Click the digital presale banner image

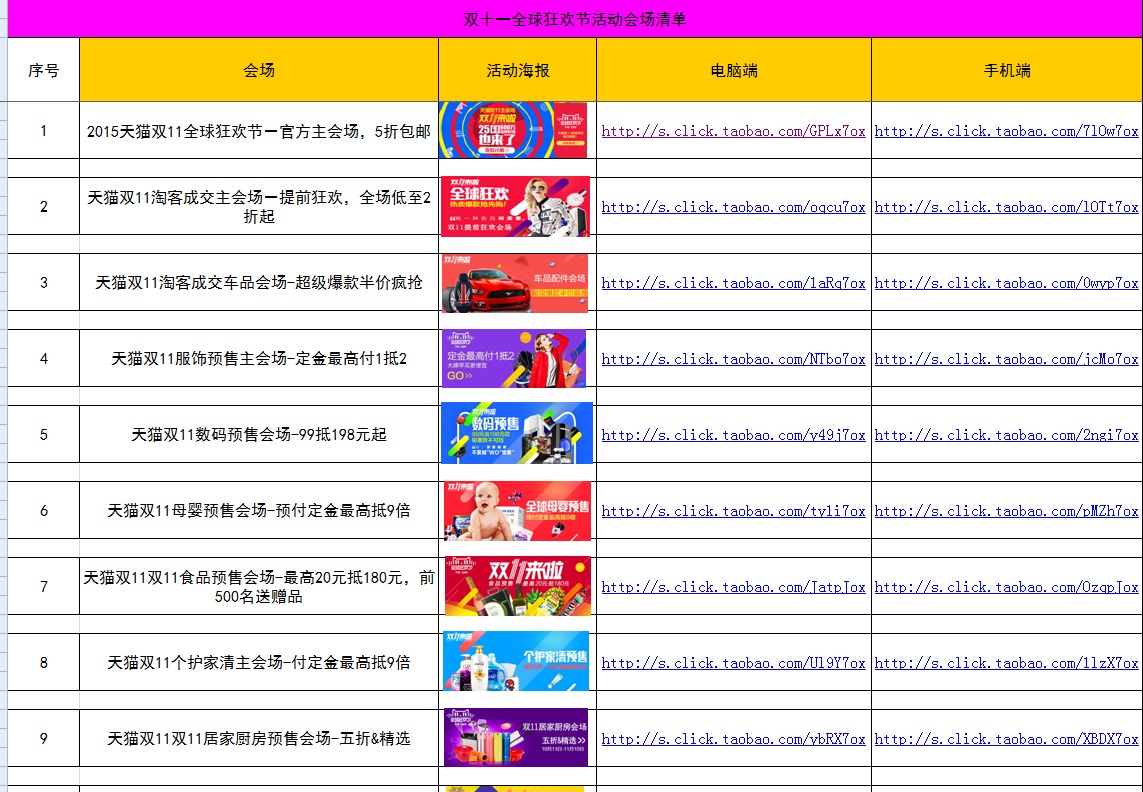(516, 435)
